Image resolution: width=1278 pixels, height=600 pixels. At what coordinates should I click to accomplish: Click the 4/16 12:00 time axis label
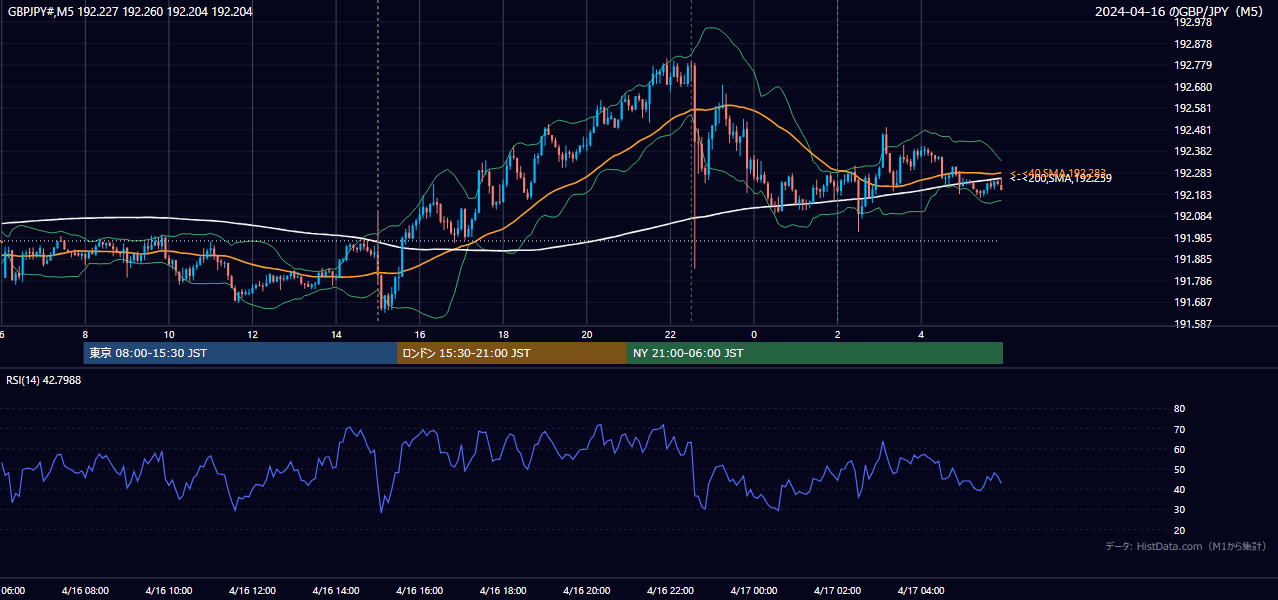[x=252, y=590]
